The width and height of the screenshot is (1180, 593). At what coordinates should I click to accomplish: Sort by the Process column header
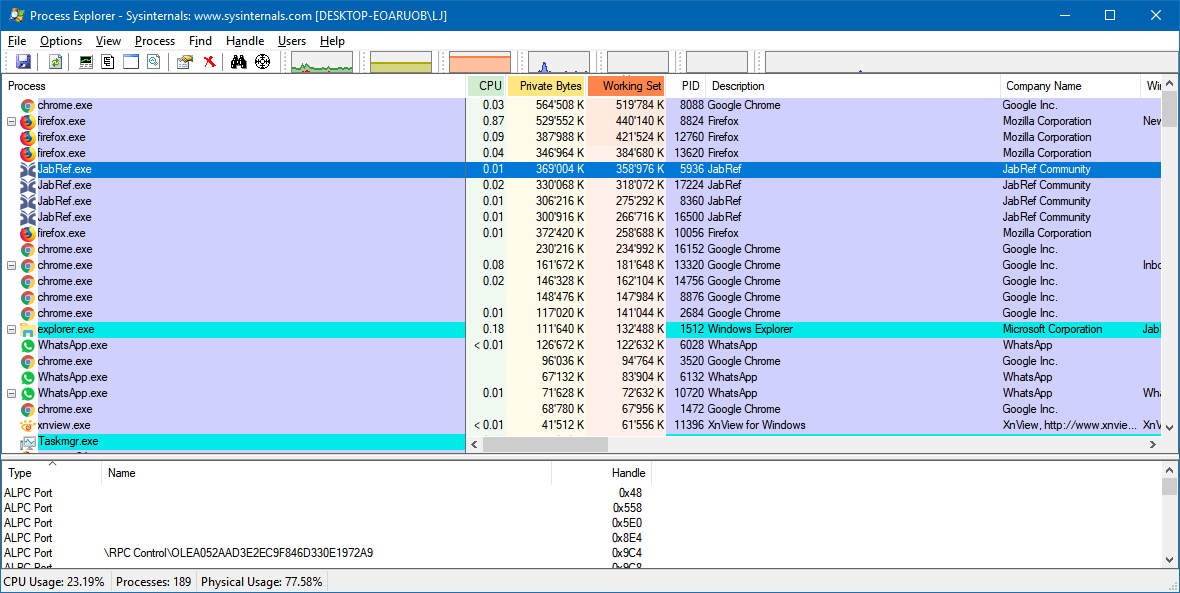coord(233,86)
